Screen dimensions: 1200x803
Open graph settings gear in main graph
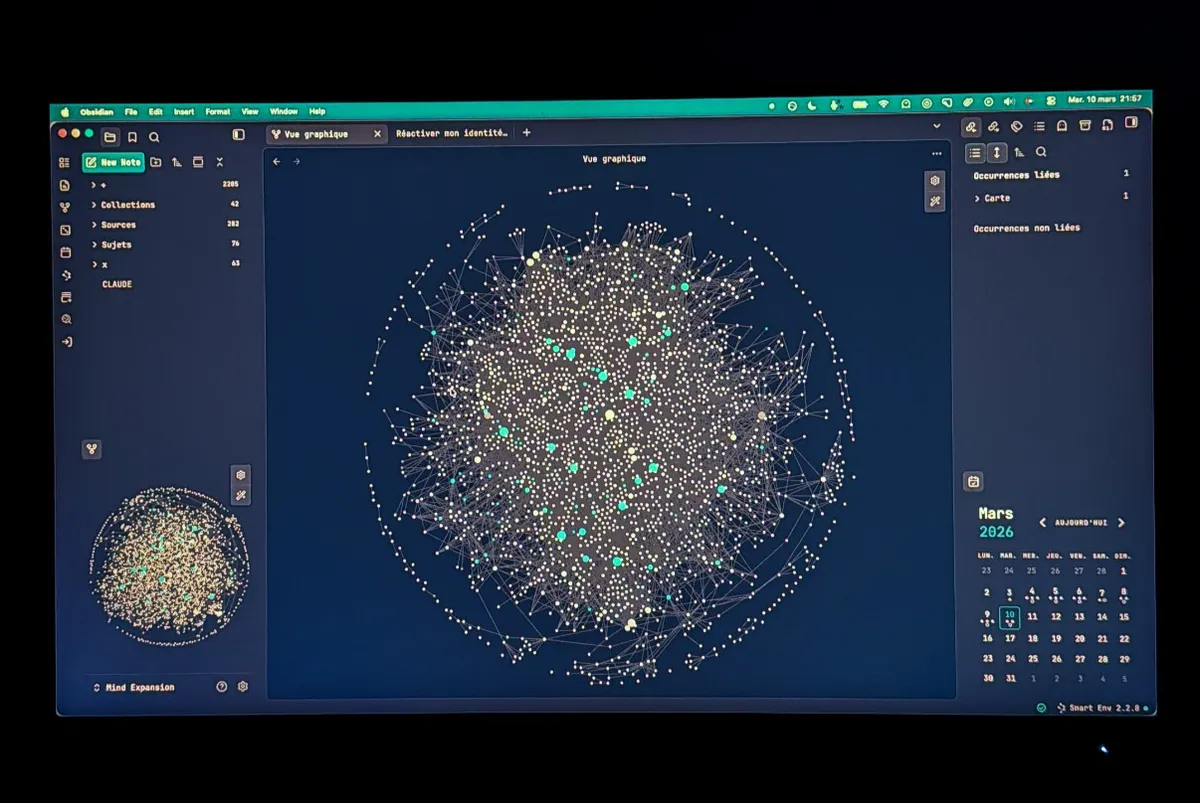tap(935, 181)
